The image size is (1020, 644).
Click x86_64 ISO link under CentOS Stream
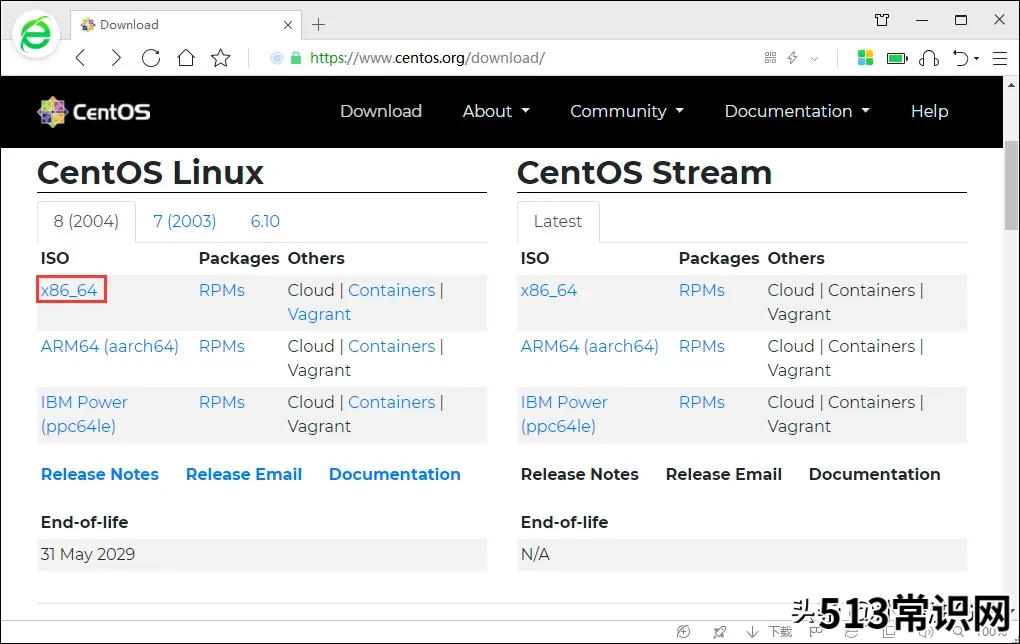[548, 290]
